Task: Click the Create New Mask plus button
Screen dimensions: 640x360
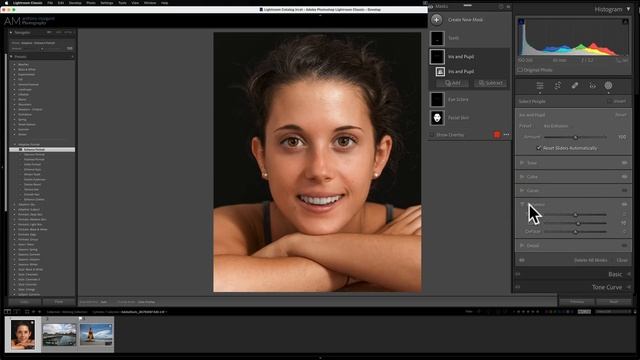Action: point(436,20)
